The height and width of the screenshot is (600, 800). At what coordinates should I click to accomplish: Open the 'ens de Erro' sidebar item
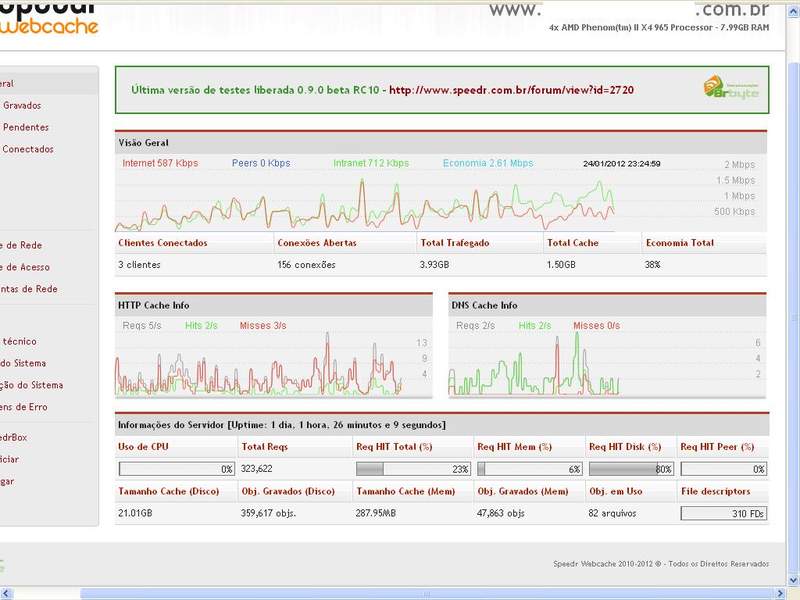coord(23,407)
